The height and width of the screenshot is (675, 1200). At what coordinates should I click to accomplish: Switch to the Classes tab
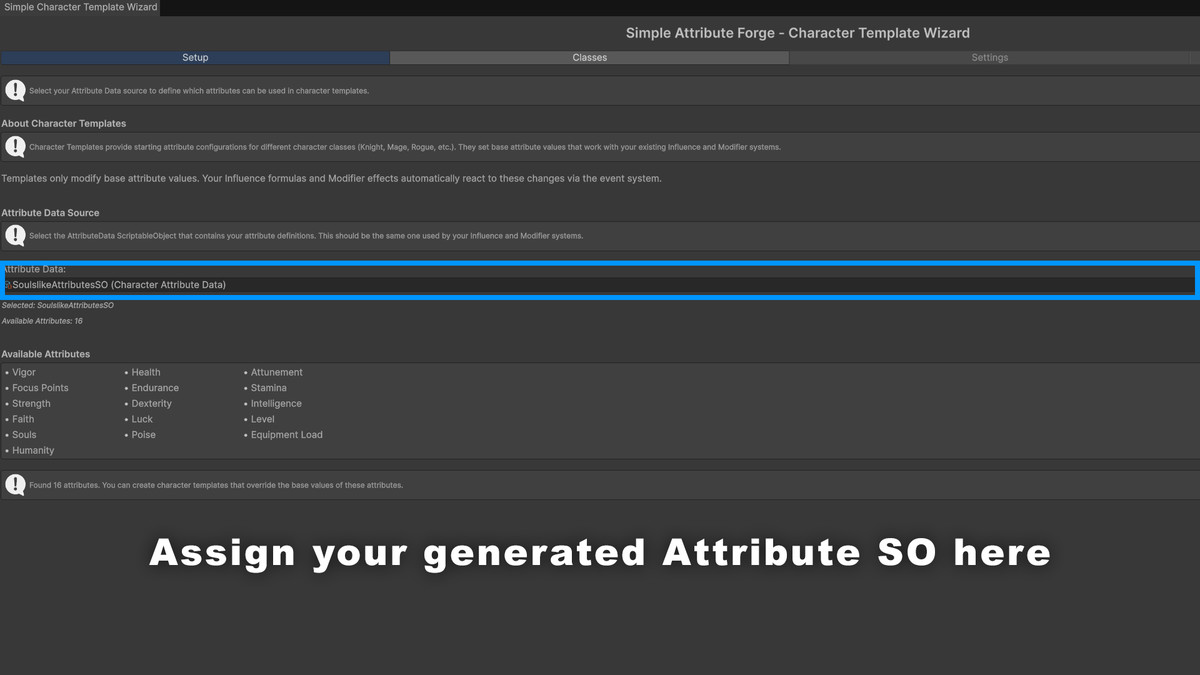pos(589,57)
